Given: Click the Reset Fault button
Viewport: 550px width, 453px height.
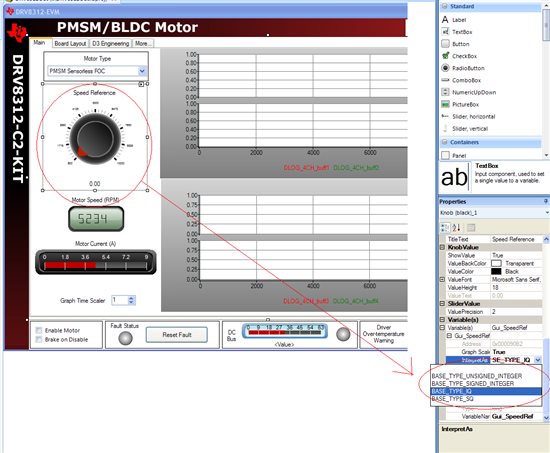Looking at the screenshot, I should coord(177,335).
